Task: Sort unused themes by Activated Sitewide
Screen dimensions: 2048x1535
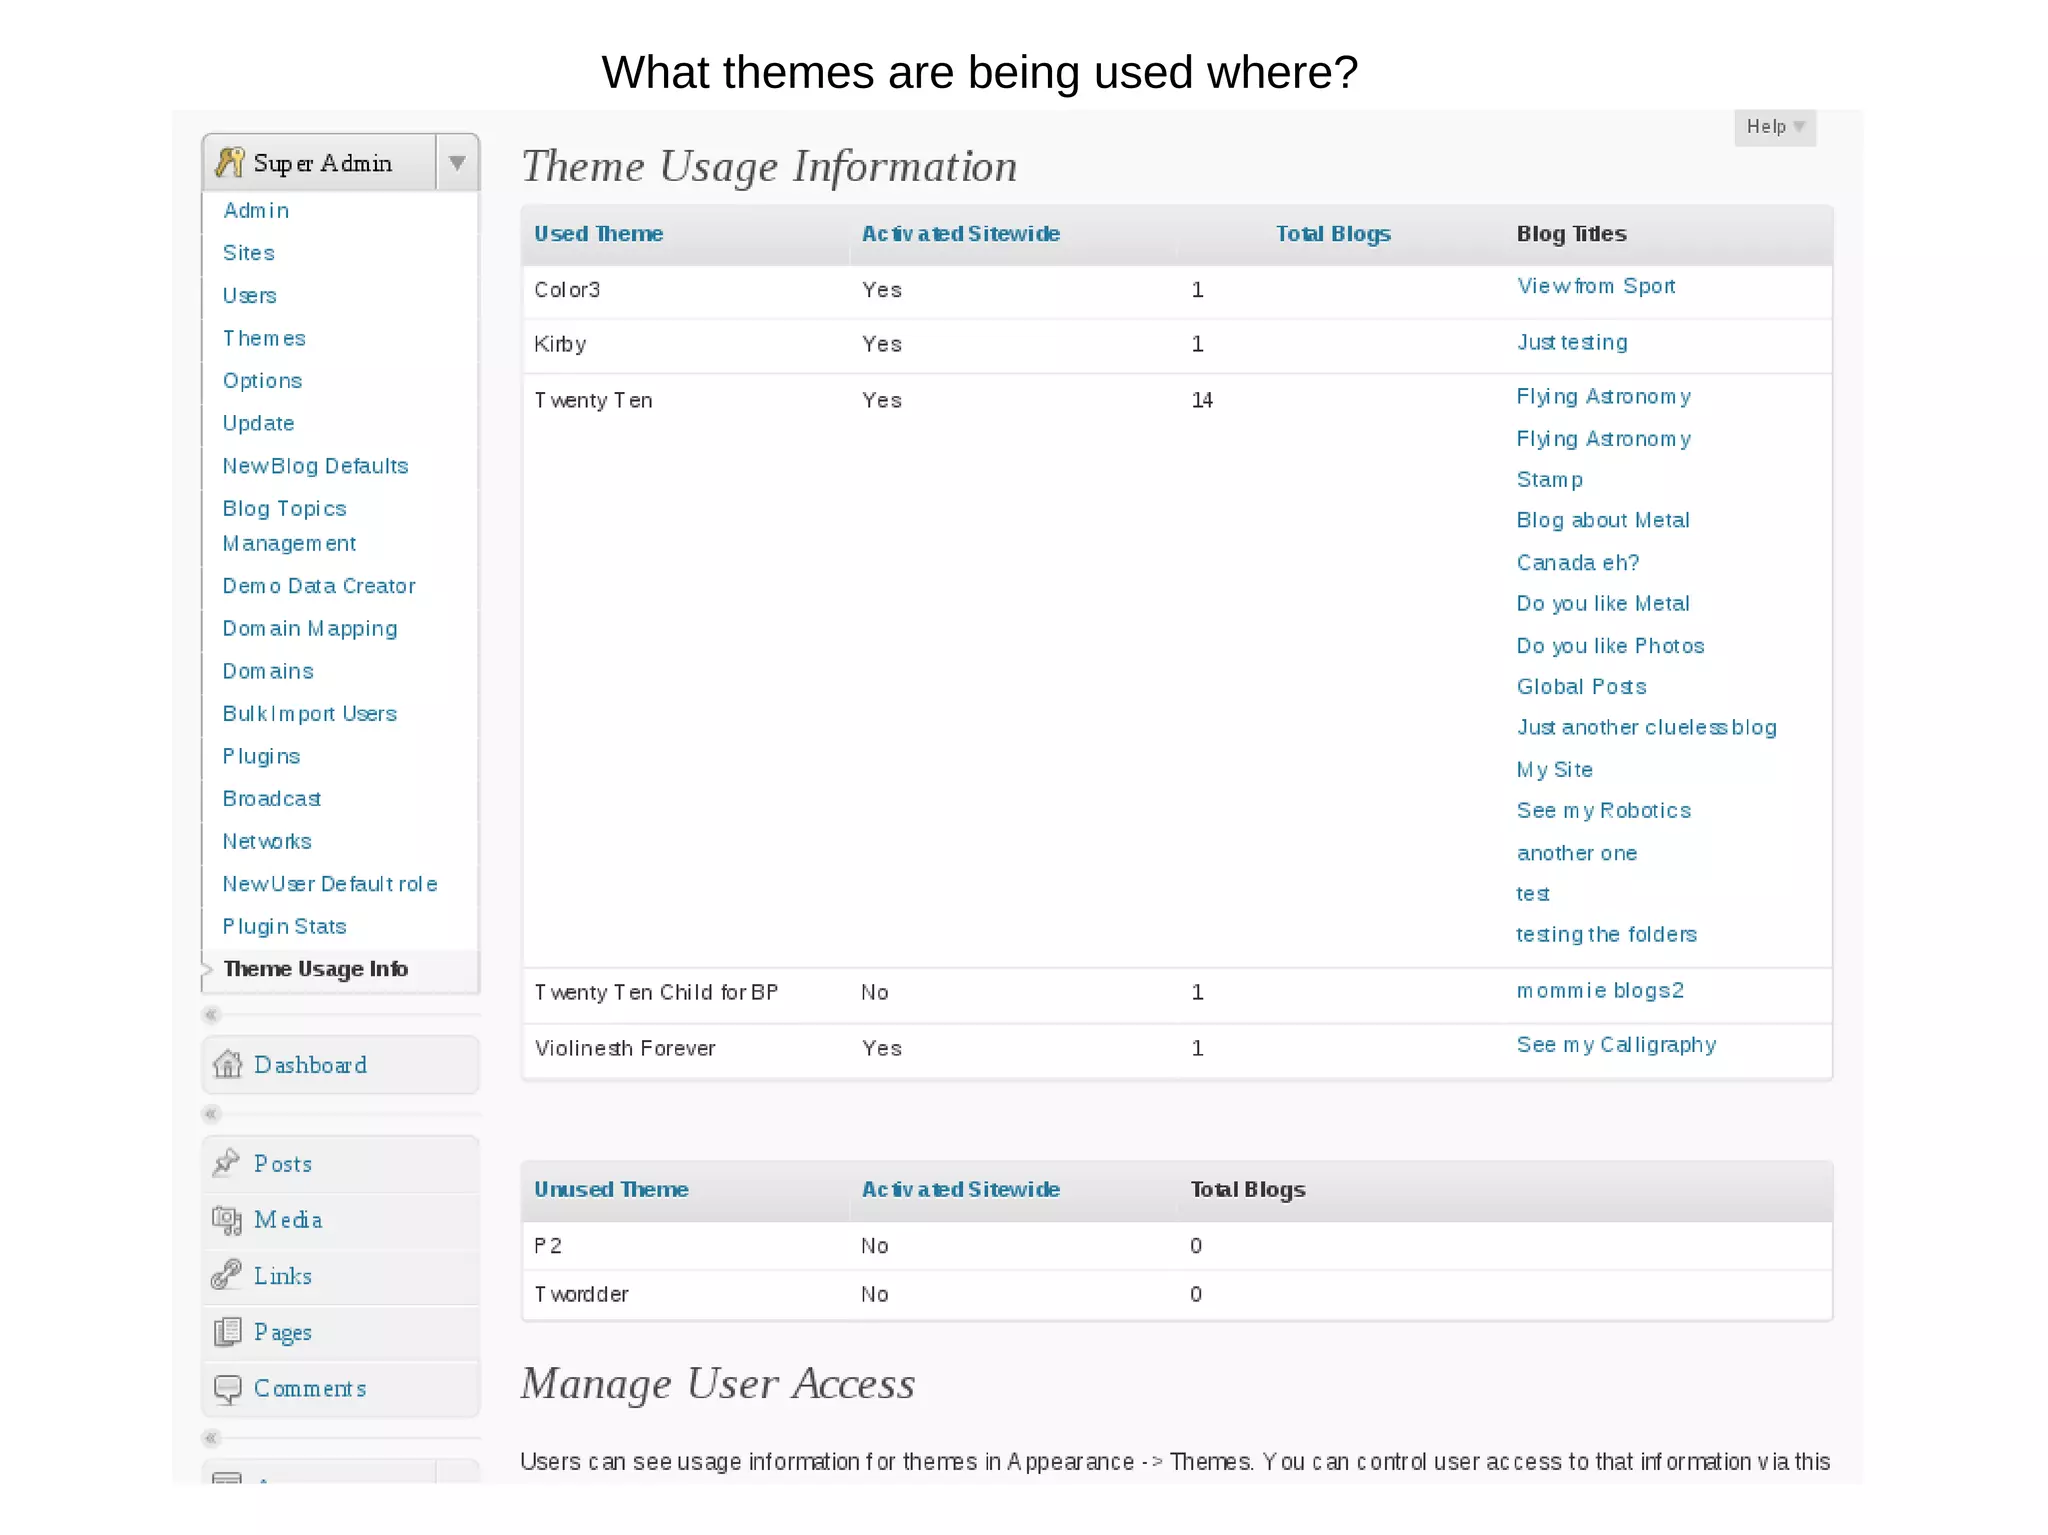Action: click(x=960, y=1190)
